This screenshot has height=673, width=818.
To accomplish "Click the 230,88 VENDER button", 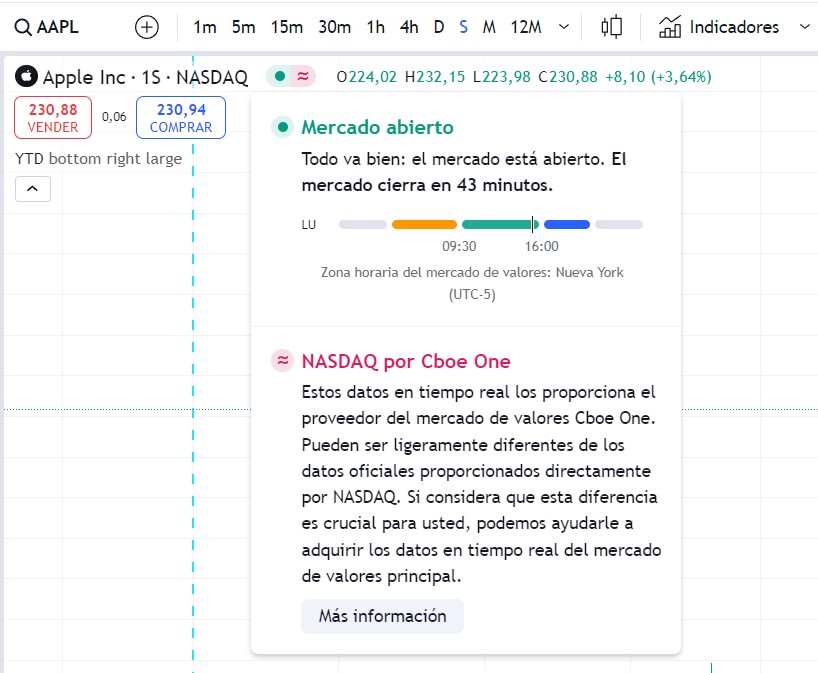I will (x=53, y=117).
